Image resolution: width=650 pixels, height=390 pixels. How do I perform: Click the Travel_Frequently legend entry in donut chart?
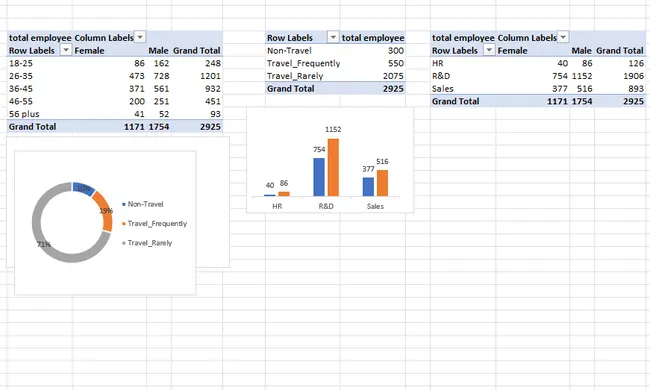click(155, 223)
